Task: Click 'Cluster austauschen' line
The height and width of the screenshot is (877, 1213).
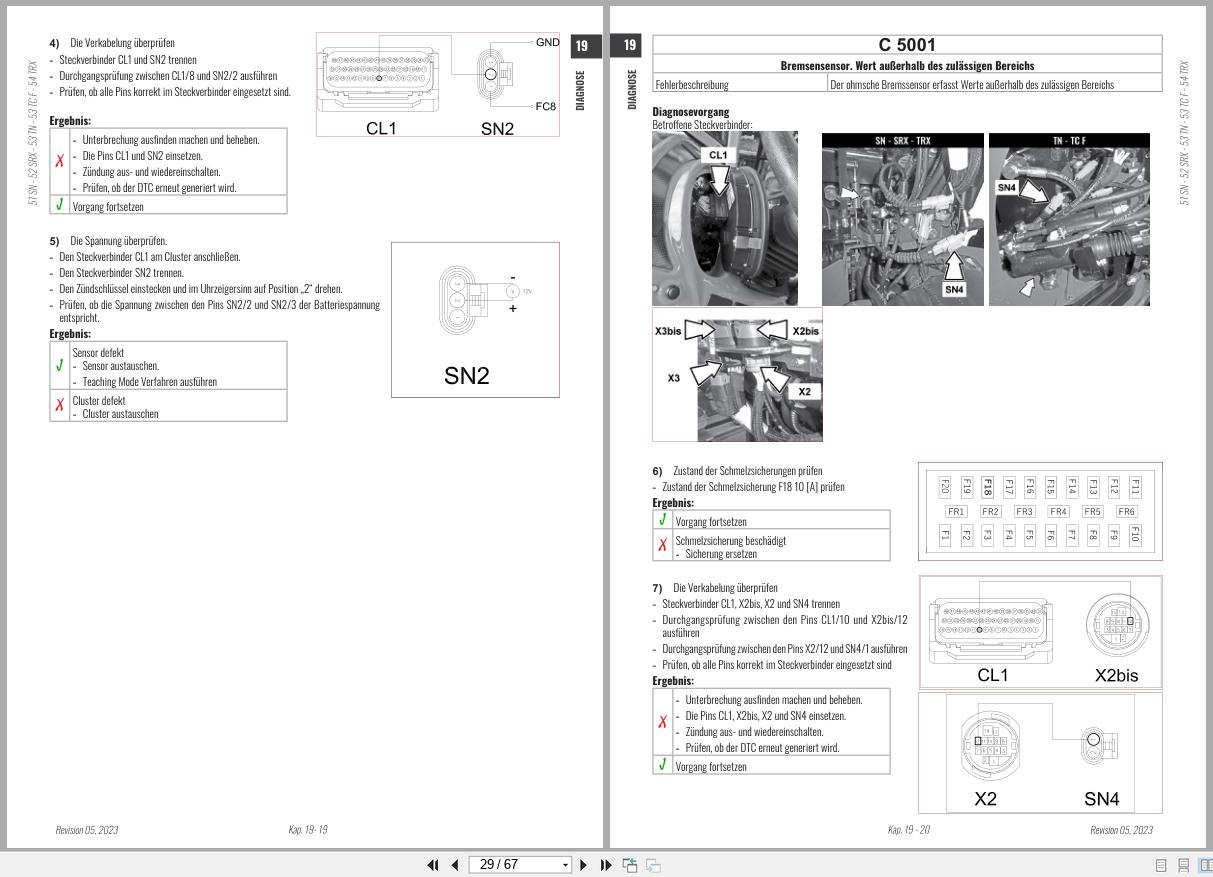Action: point(120,414)
